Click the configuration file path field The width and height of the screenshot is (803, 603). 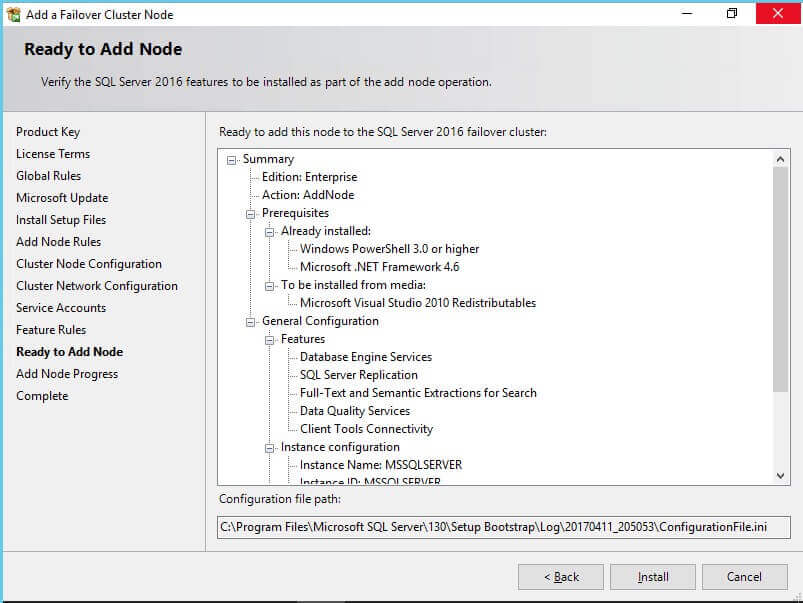[503, 527]
